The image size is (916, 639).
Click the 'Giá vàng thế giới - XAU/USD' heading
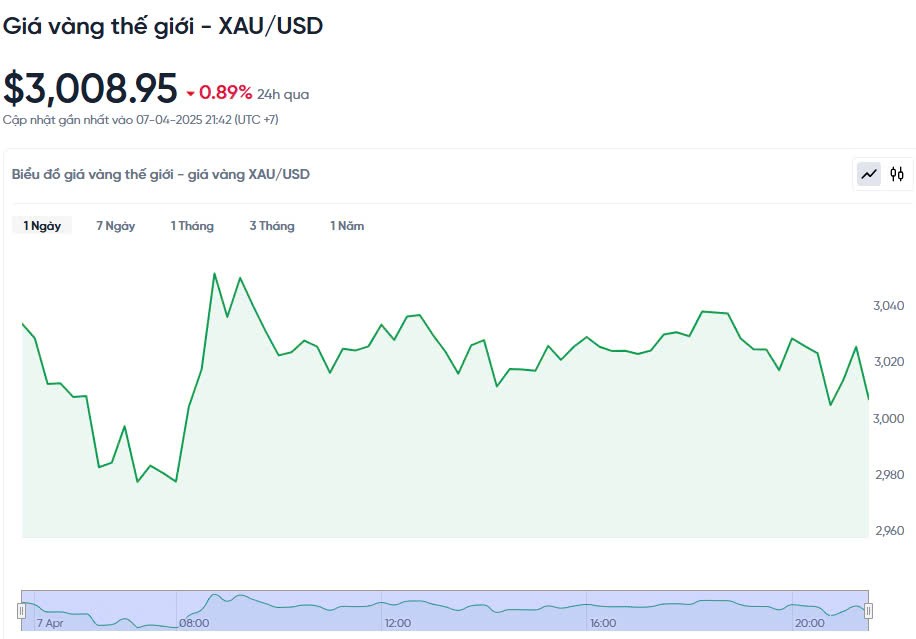163,27
